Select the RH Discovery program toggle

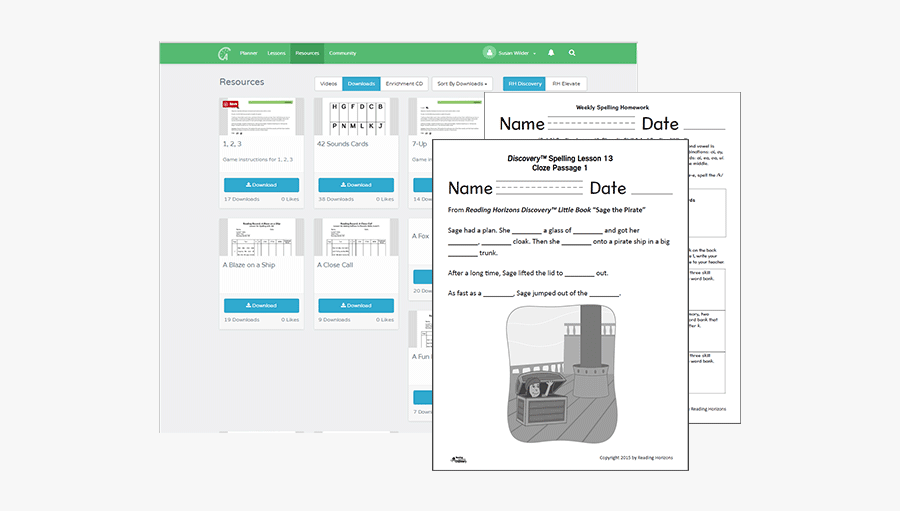coord(523,84)
